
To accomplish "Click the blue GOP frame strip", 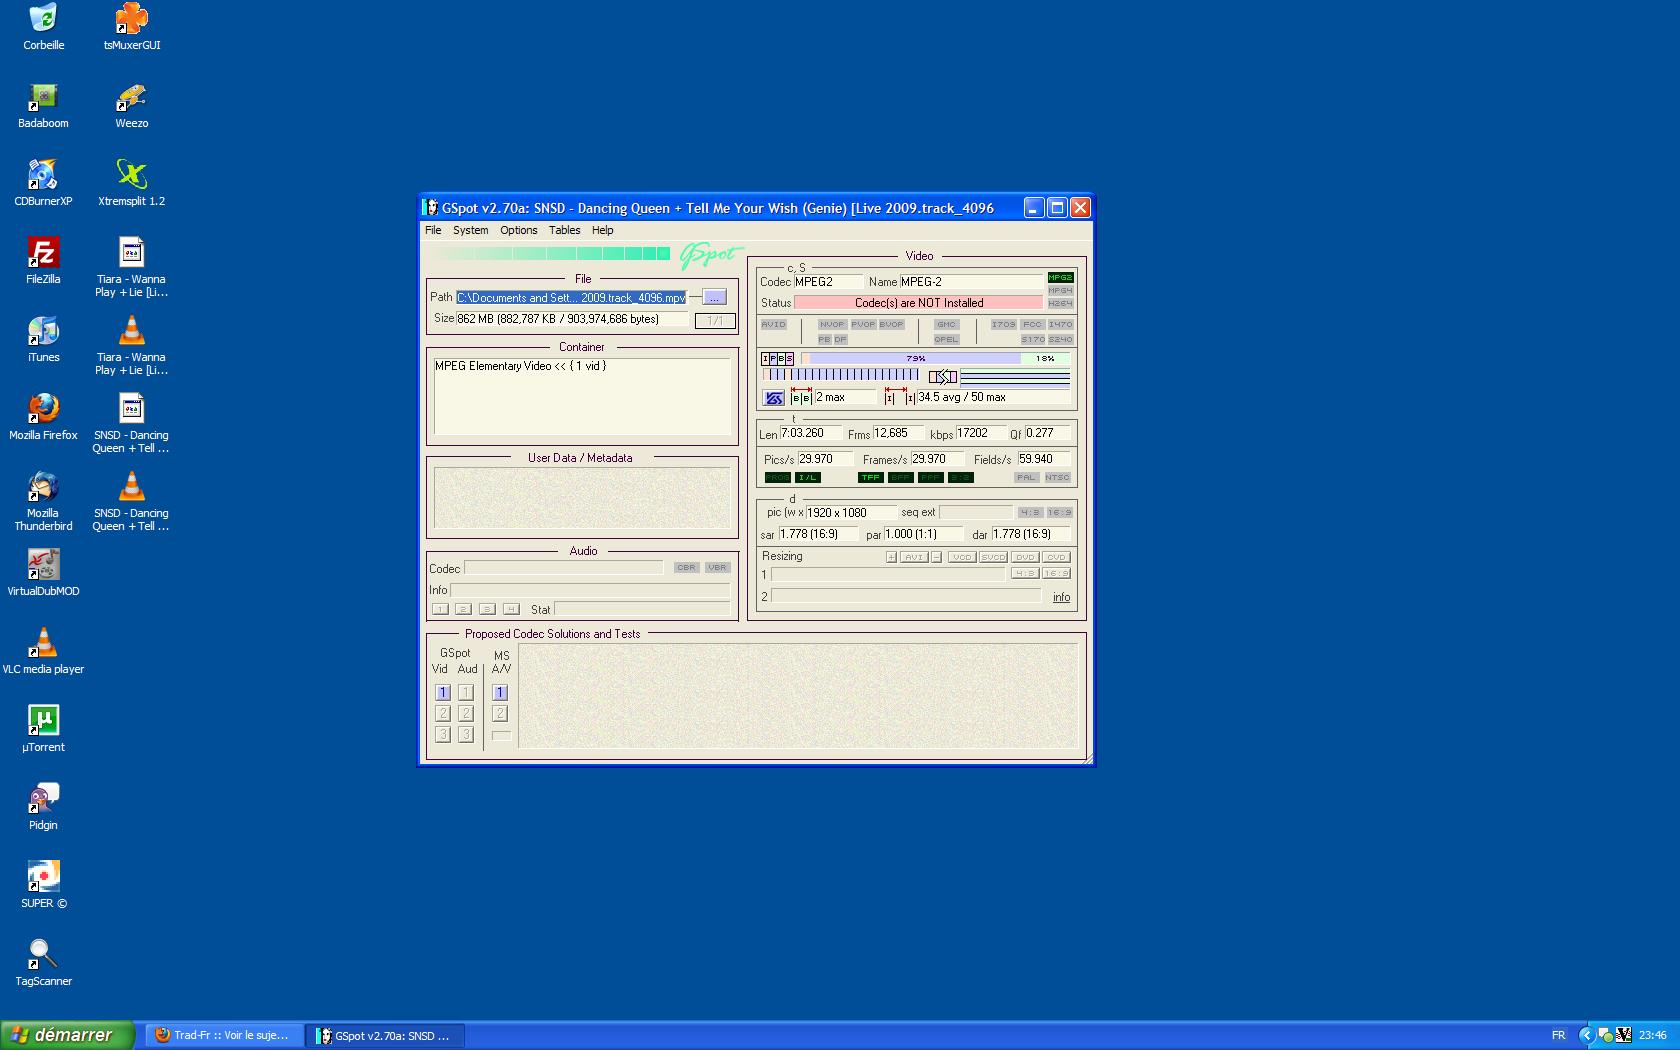I will [x=841, y=375].
